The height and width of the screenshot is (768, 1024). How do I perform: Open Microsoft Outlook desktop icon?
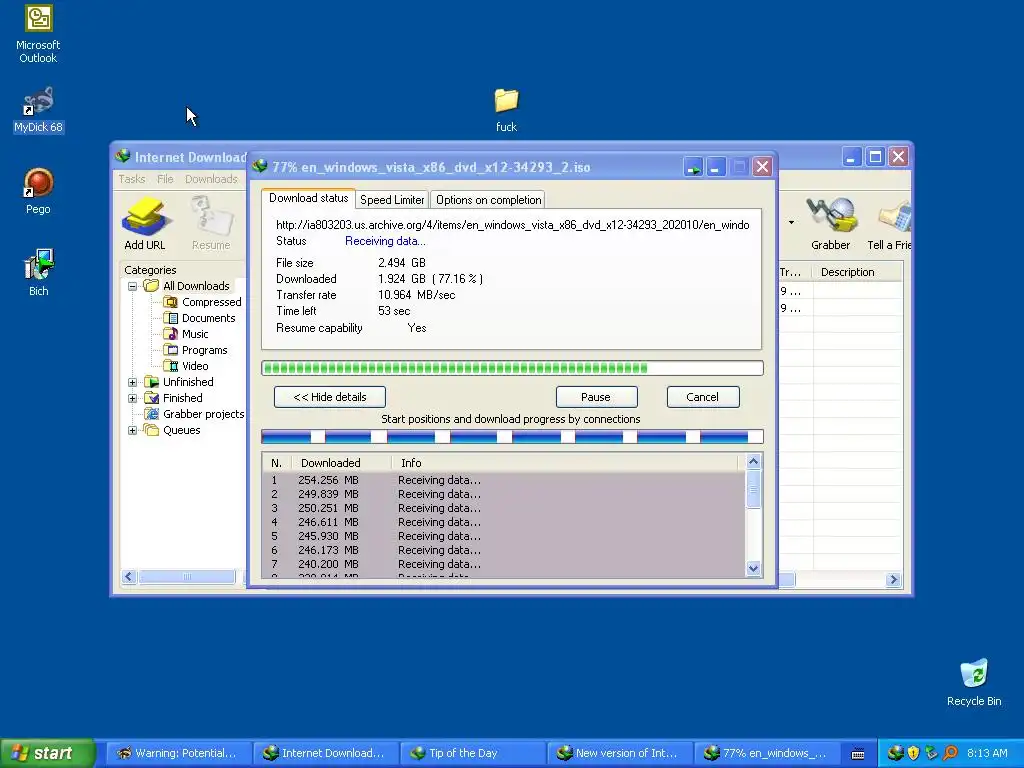[x=38, y=34]
